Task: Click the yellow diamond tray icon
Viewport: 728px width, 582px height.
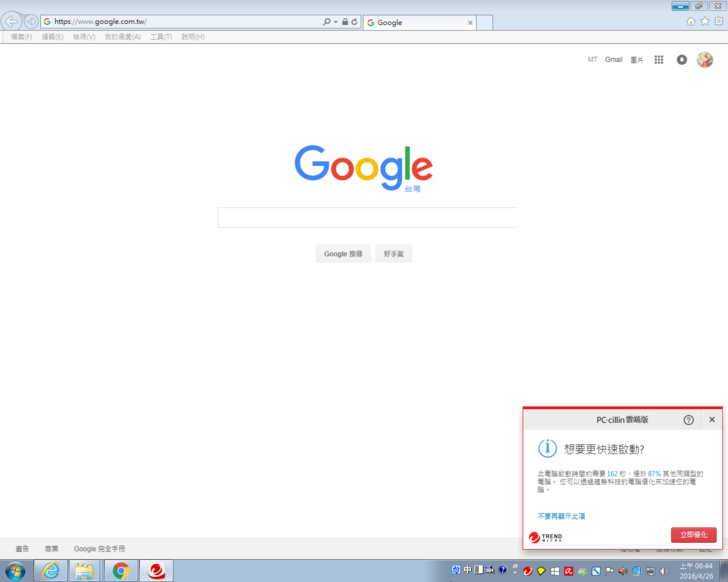Action: (x=541, y=571)
